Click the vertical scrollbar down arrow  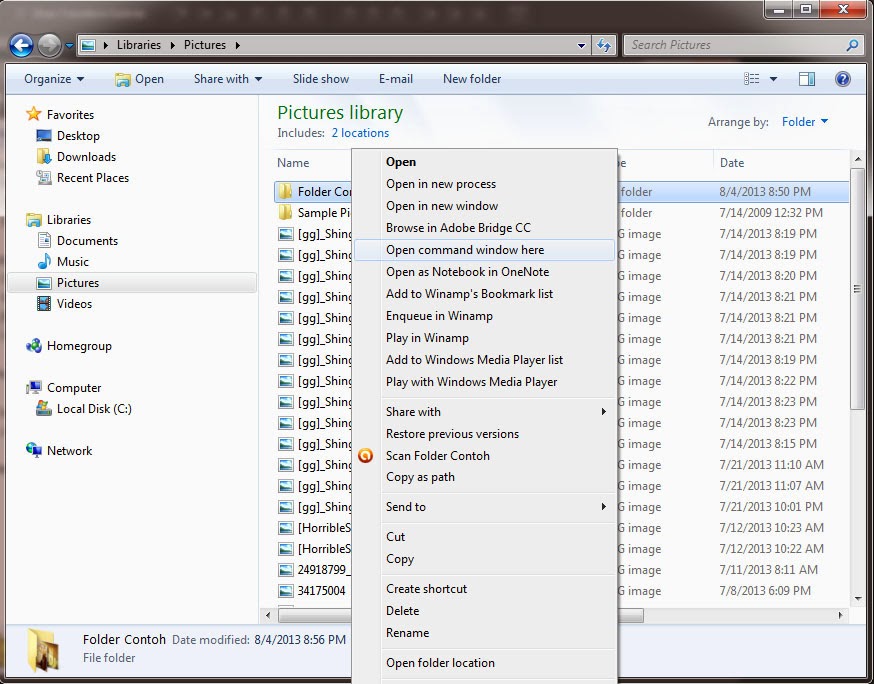coord(858,599)
